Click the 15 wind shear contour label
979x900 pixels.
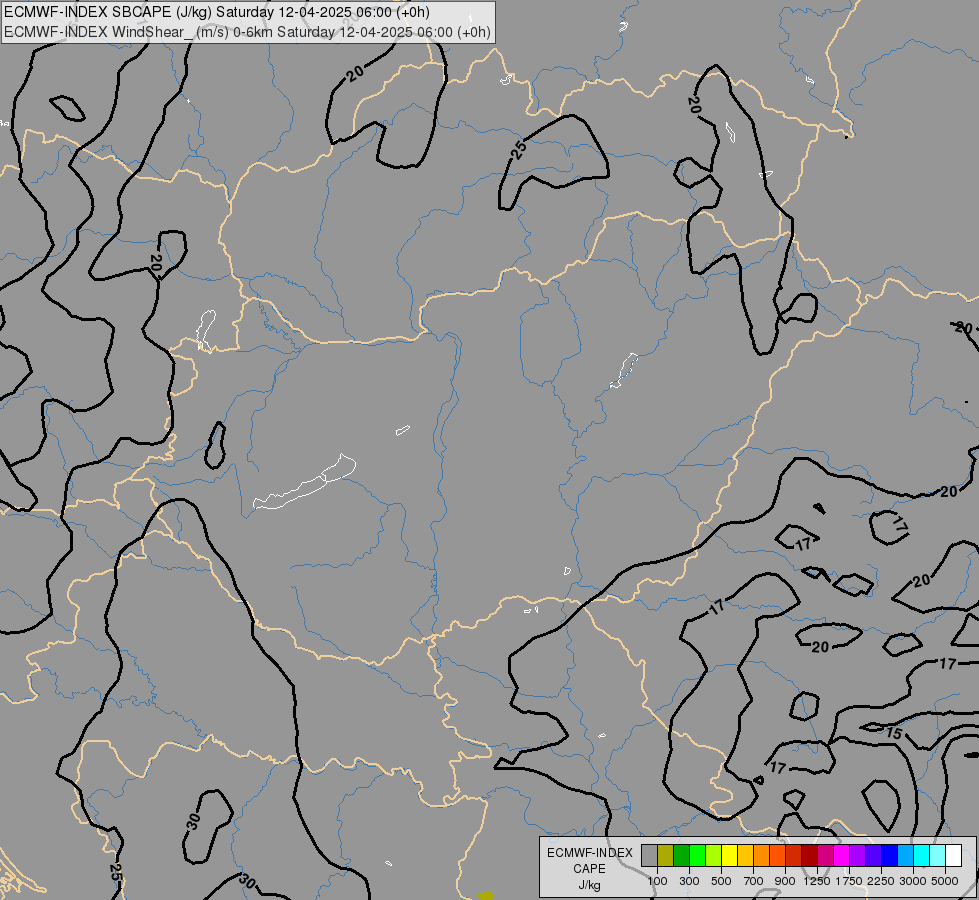[894, 733]
